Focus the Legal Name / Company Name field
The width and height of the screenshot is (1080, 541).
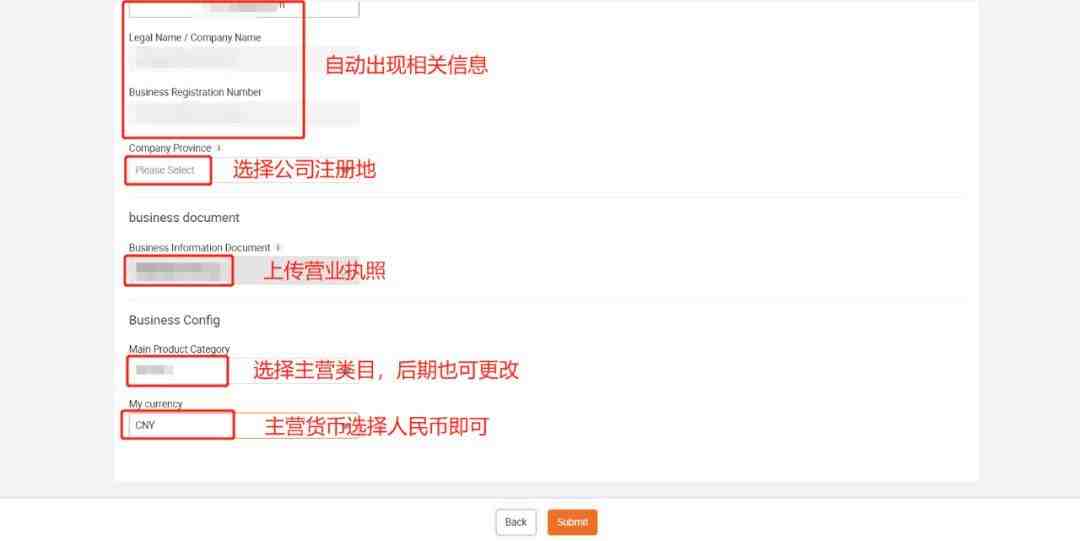[244, 59]
